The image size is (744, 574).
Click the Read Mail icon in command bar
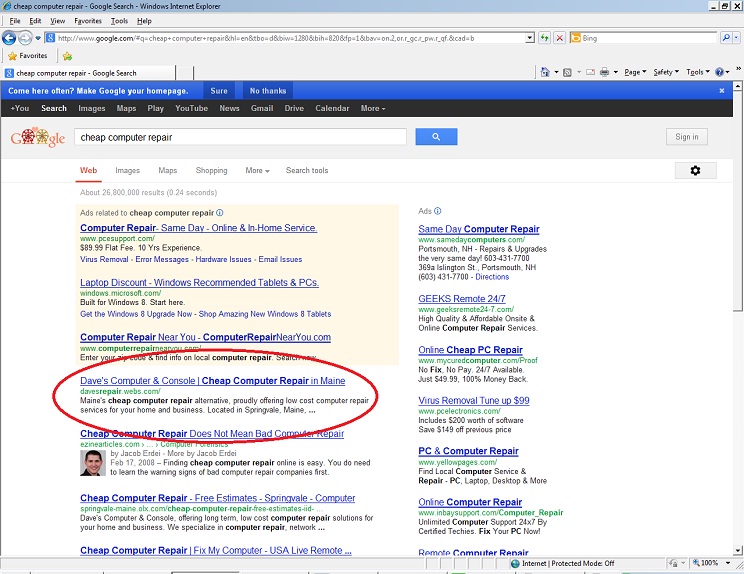click(x=590, y=72)
